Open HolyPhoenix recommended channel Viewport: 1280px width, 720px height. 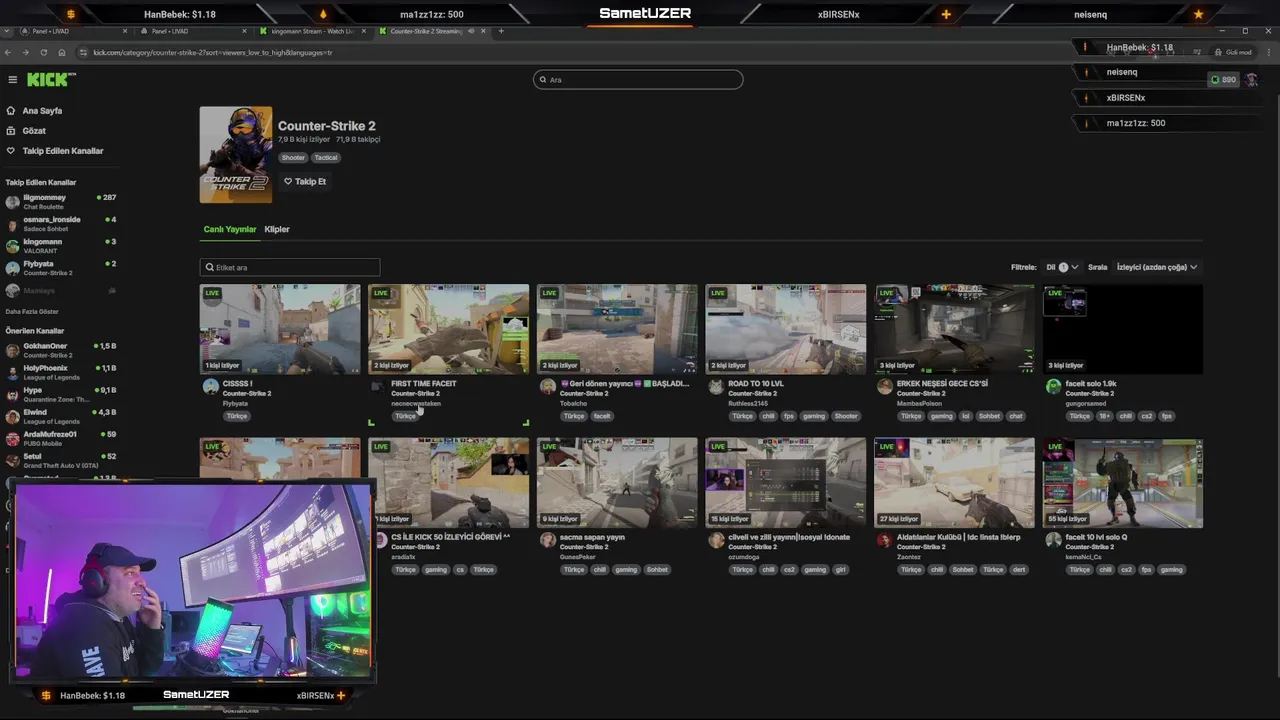point(60,371)
